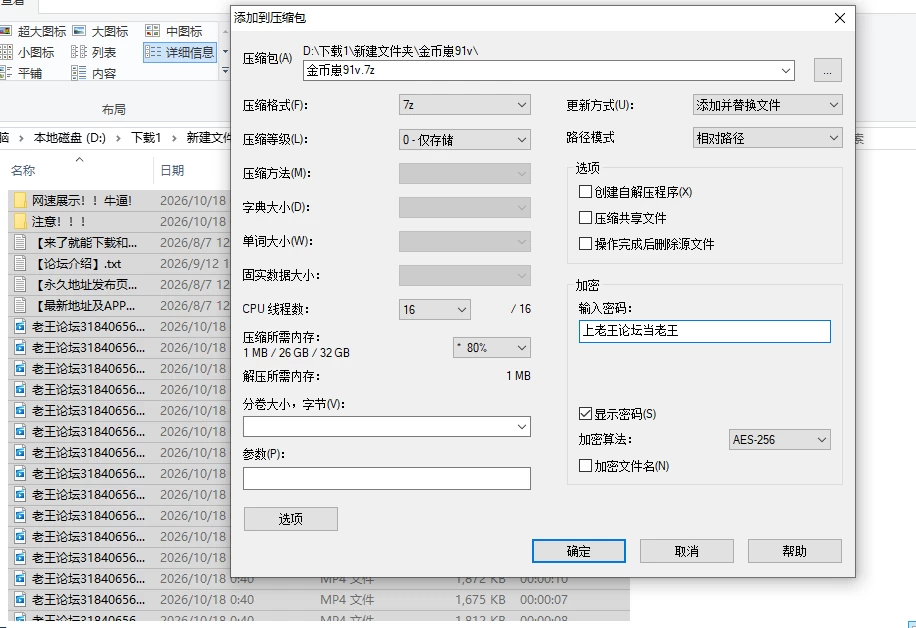Enable 压缩共享文件 option
The height and width of the screenshot is (628, 916).
585,218
